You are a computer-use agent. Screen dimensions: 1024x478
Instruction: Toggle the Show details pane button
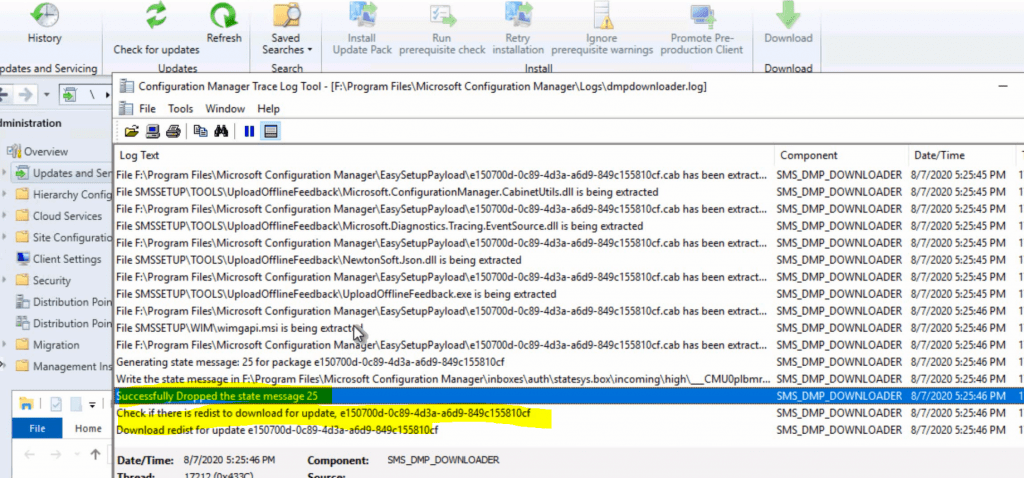point(270,131)
